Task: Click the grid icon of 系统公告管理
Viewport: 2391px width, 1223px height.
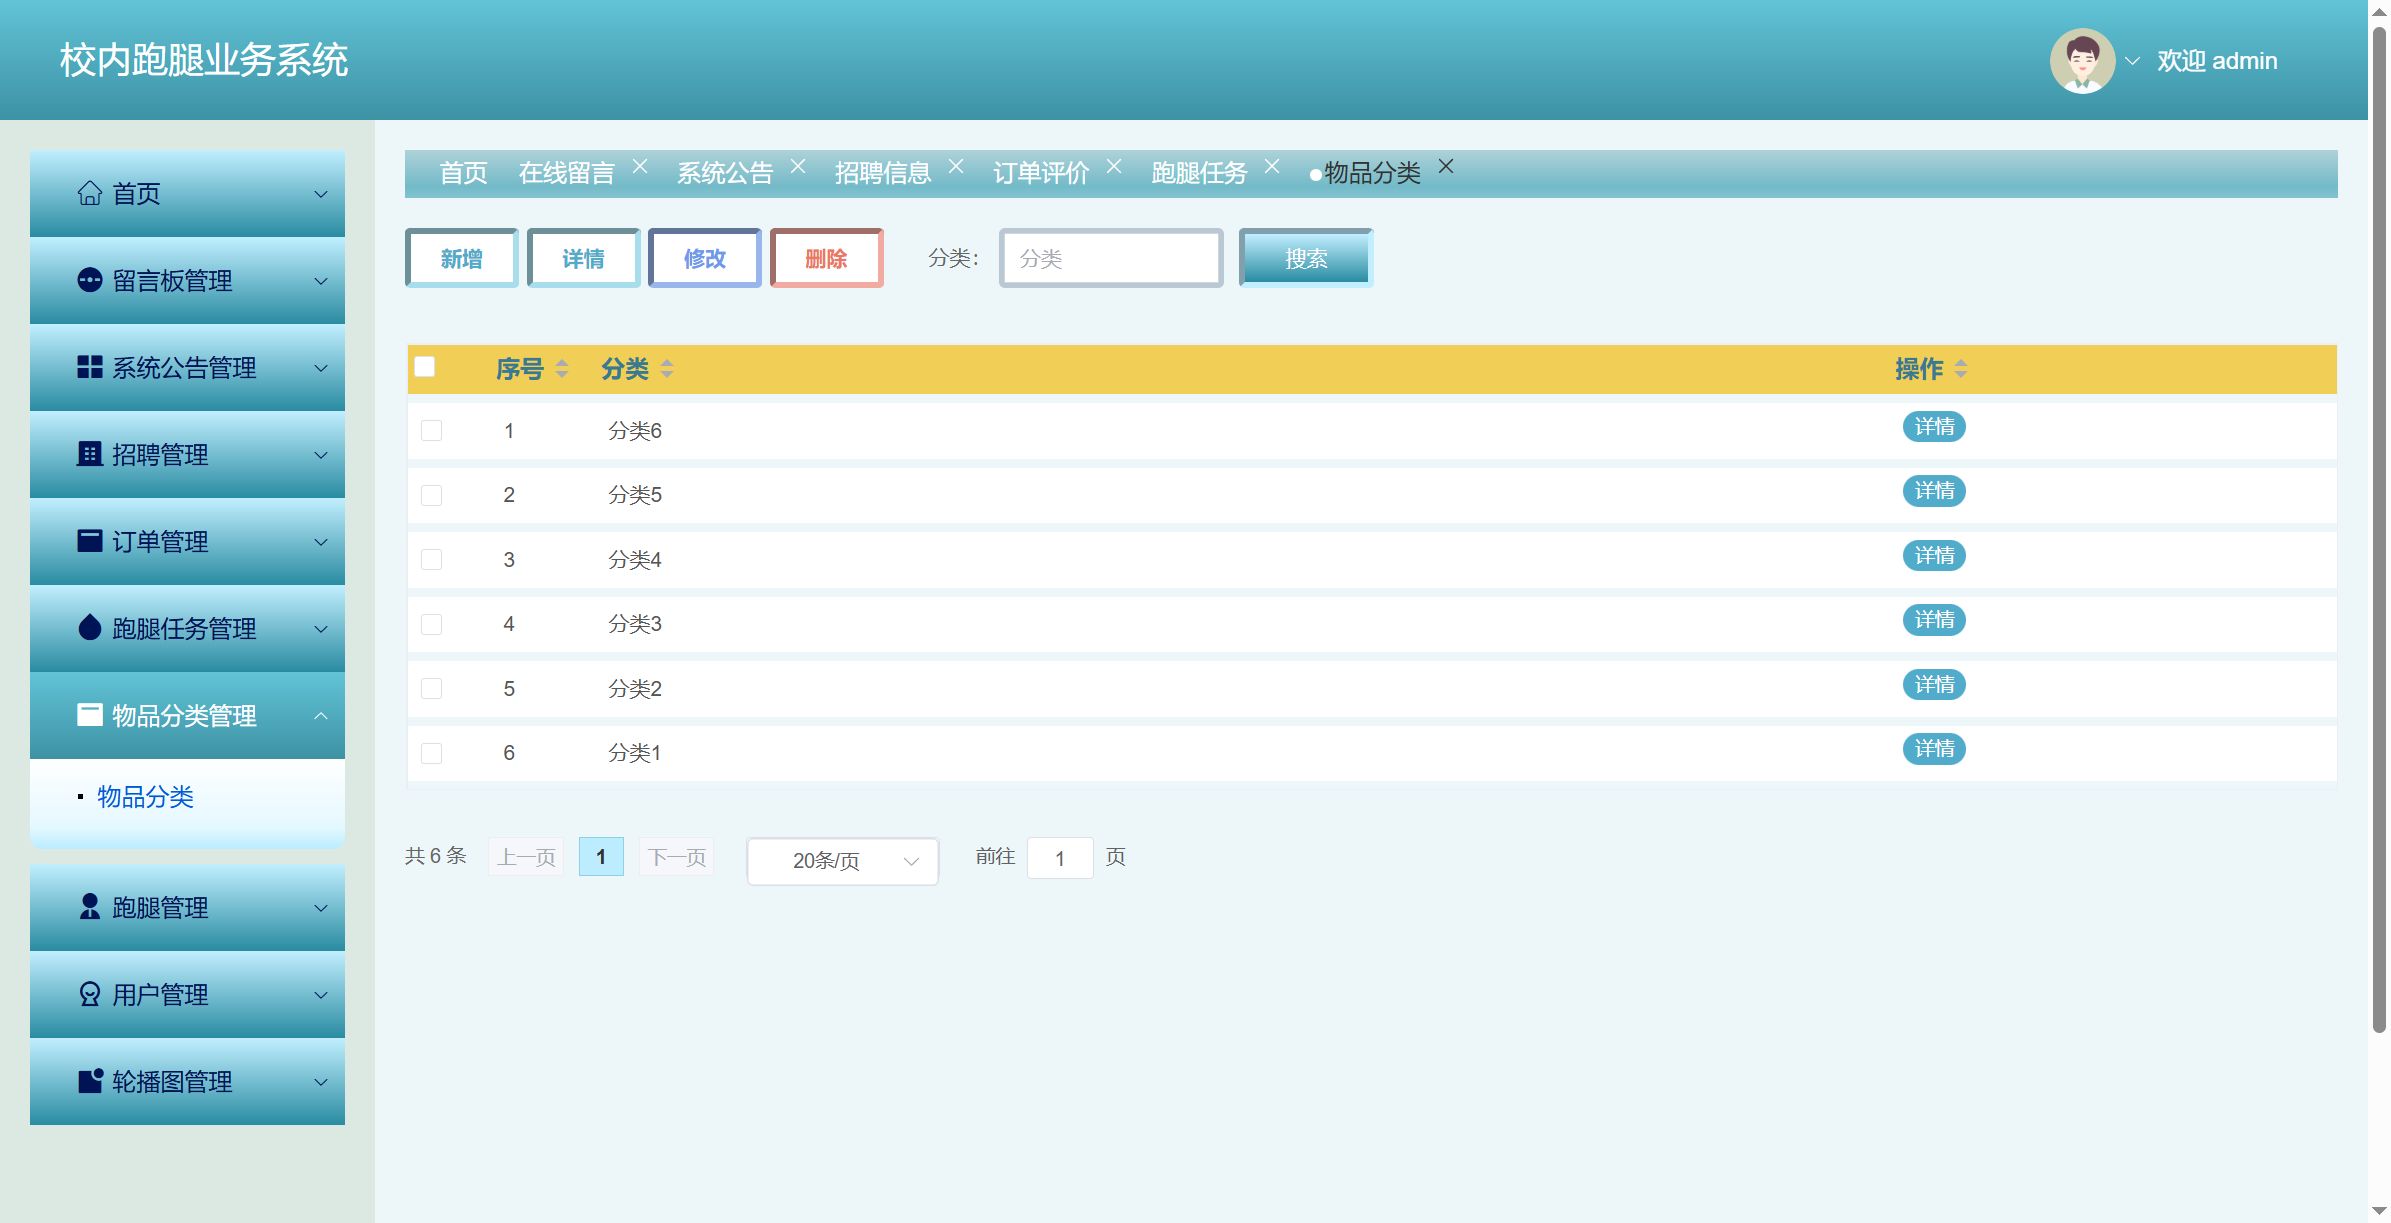Action: (90, 367)
